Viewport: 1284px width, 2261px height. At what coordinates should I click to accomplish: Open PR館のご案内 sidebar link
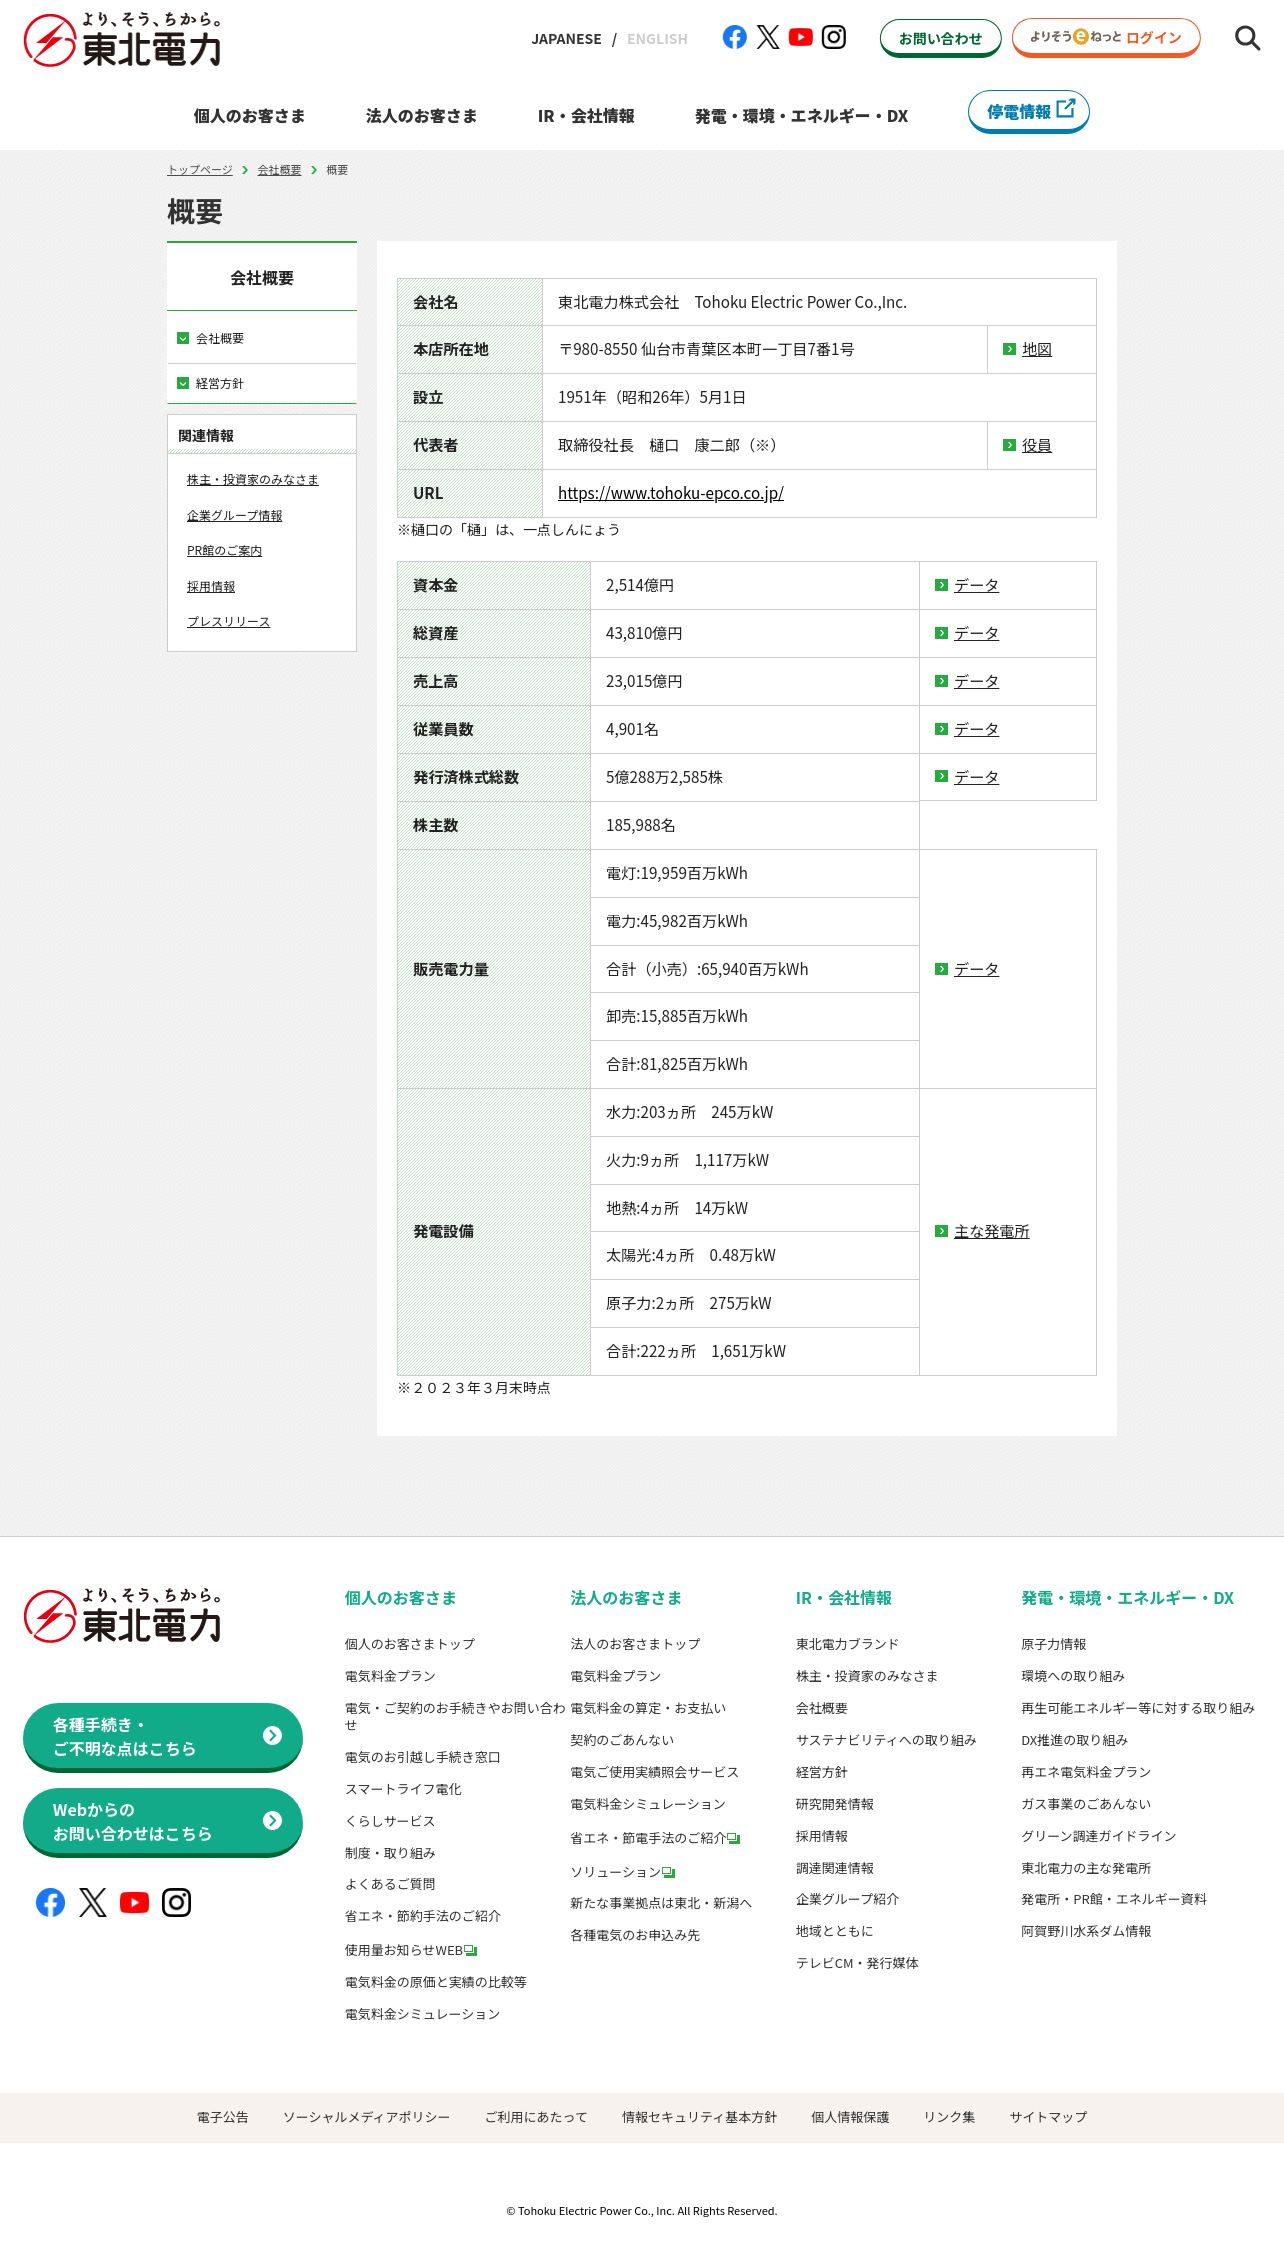224,551
